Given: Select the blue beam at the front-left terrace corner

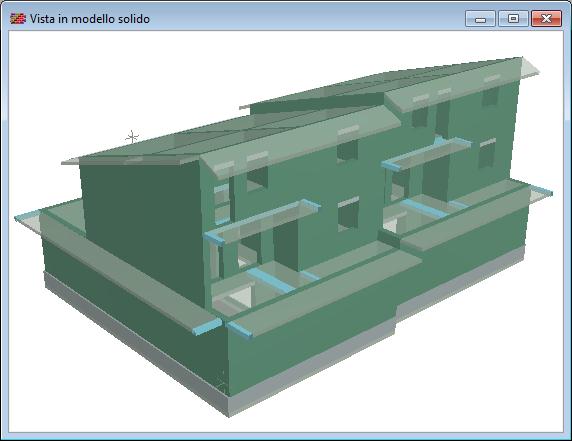Looking at the screenshot, I should coord(207,327).
